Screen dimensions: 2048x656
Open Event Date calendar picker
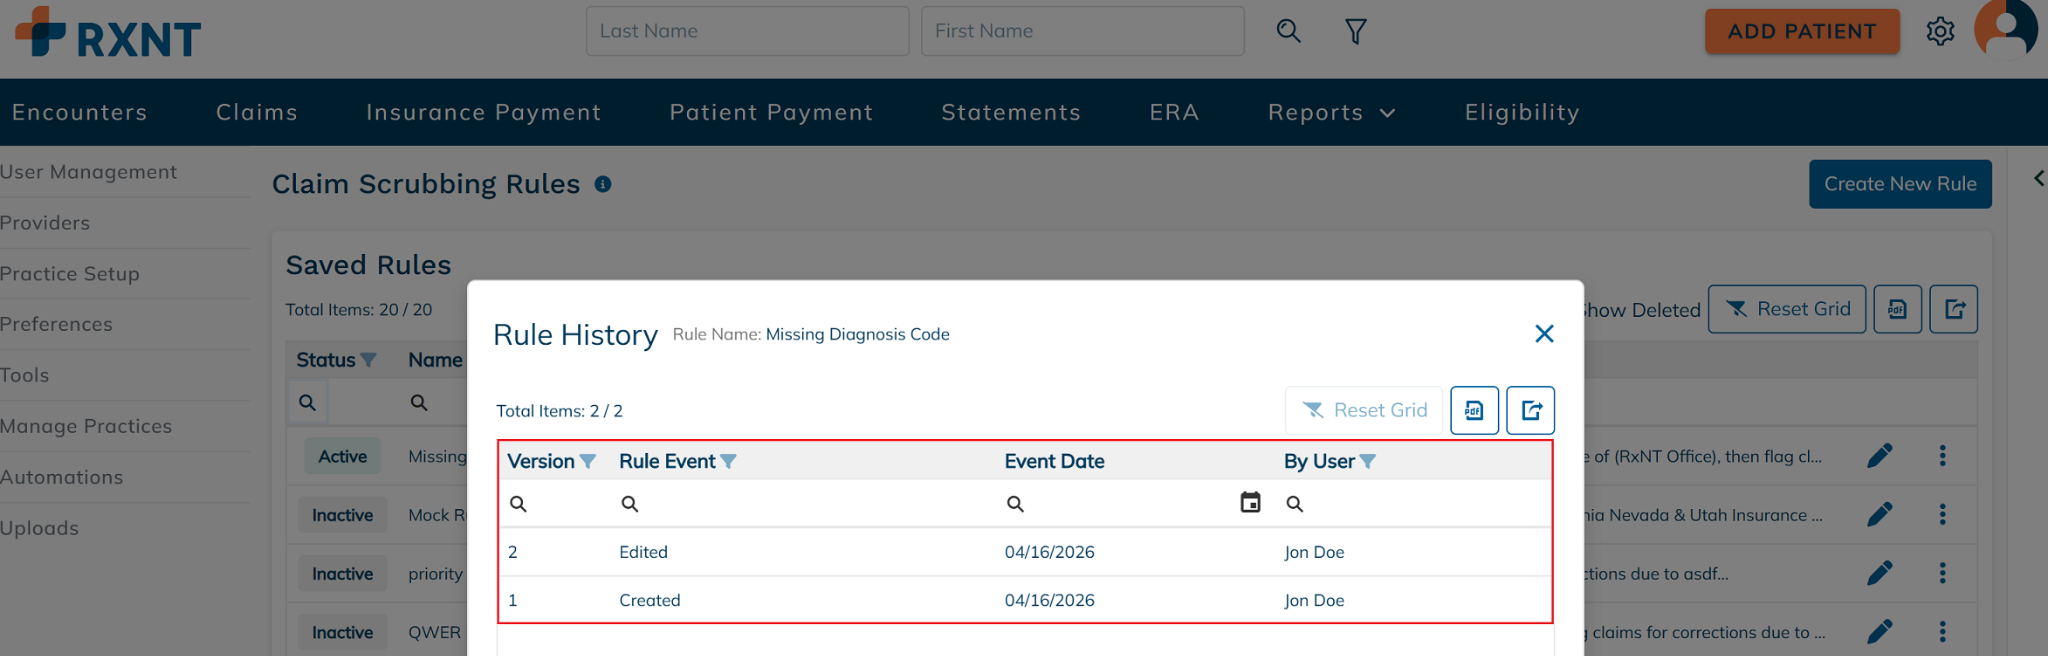[1250, 502]
